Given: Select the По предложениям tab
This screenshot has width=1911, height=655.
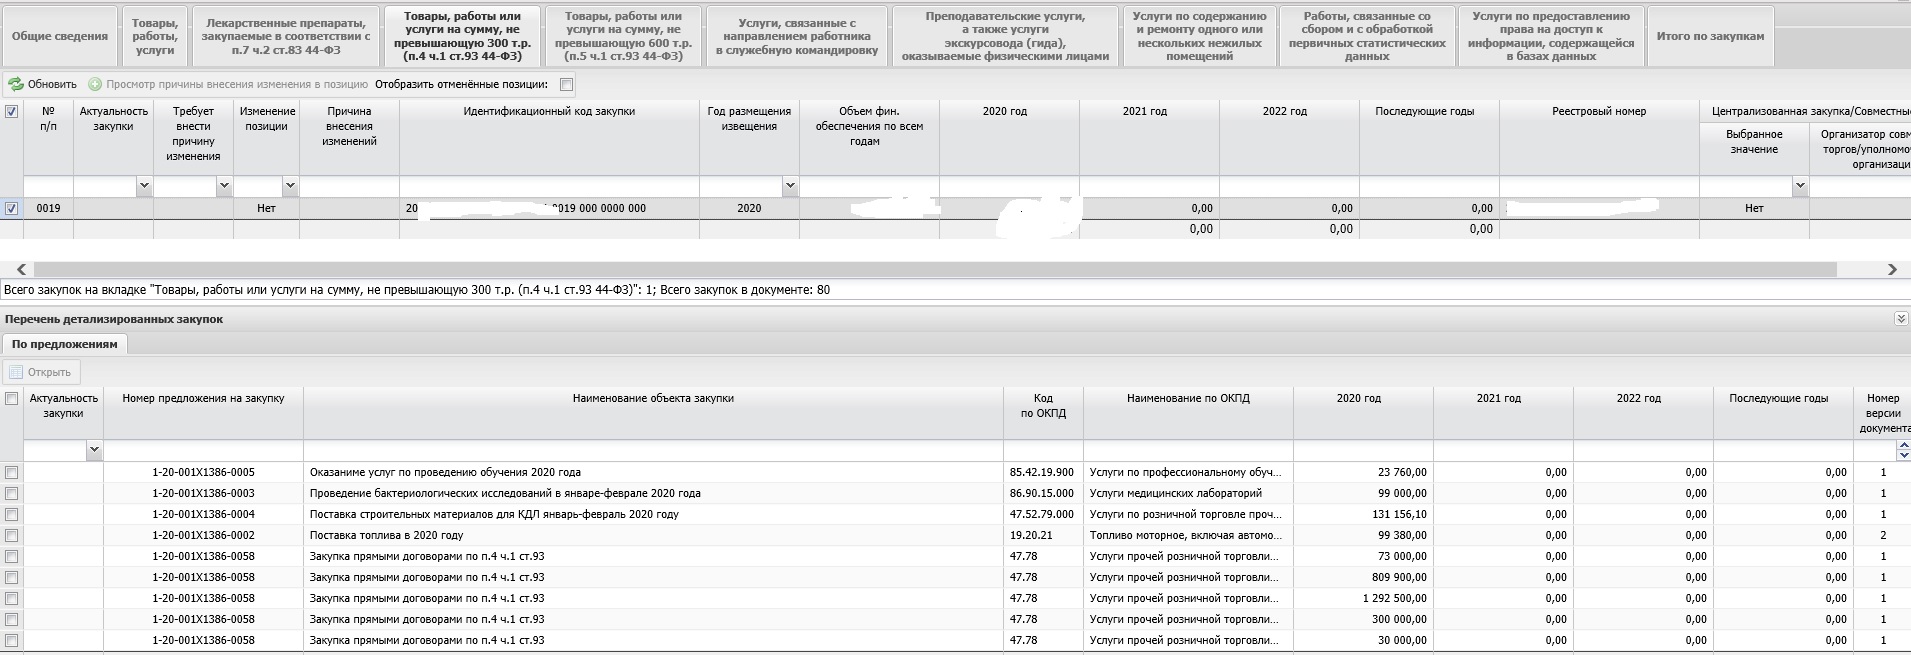Looking at the screenshot, I should 65,344.
